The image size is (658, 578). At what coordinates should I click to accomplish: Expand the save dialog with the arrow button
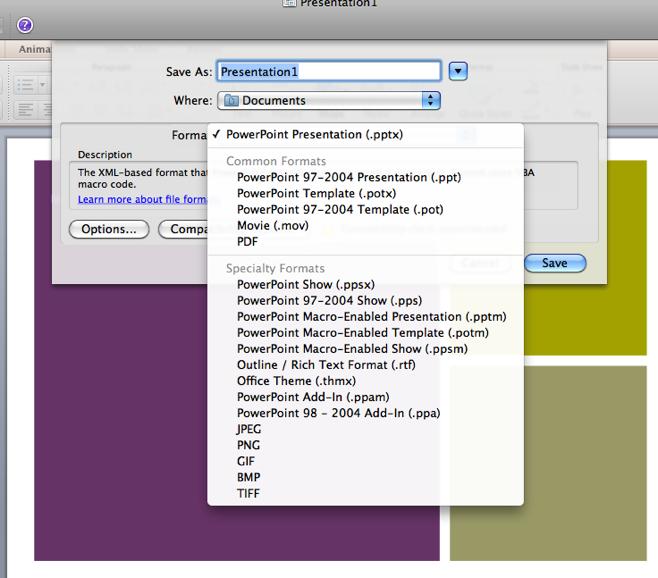458,71
